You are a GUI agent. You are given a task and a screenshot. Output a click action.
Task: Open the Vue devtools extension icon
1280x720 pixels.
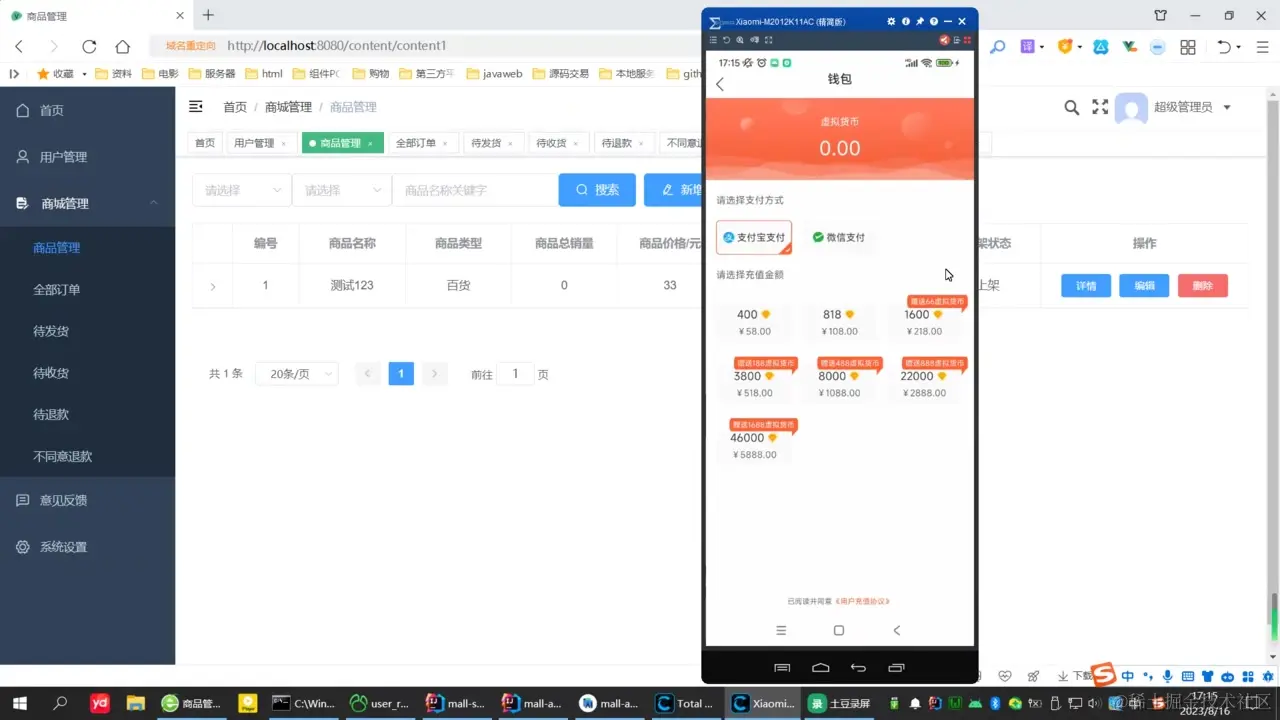click(x=1130, y=46)
